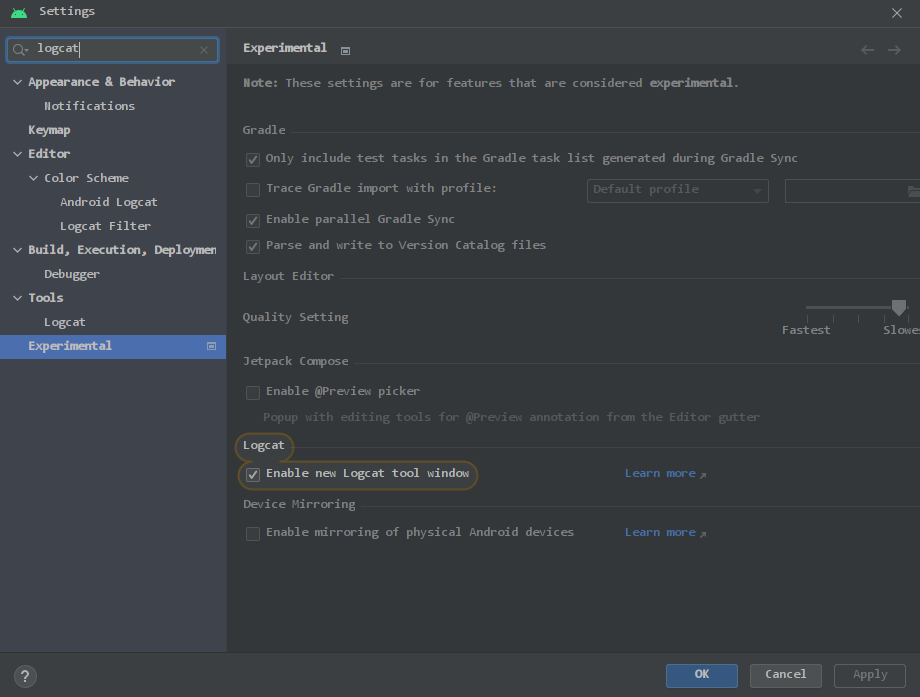Collapse Appearance & Behavior in the sidebar
920x697 pixels.
coord(16,81)
